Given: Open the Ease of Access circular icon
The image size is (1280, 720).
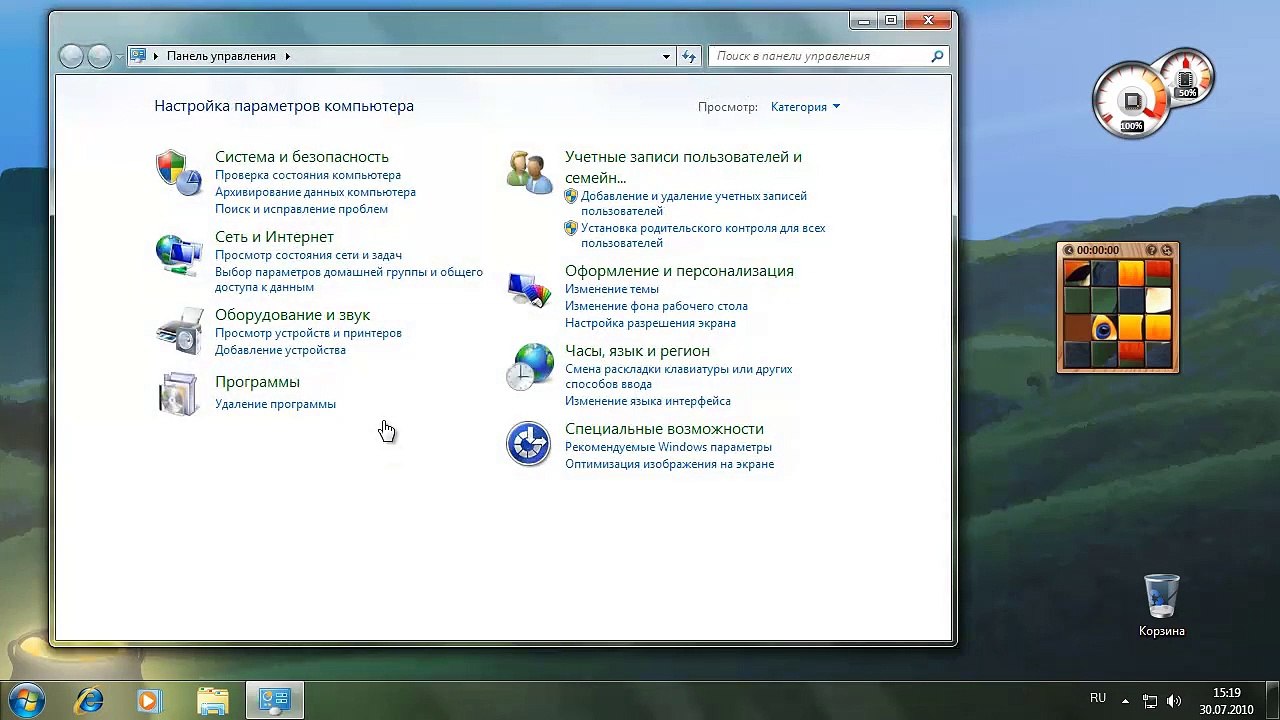Looking at the screenshot, I should point(529,444).
